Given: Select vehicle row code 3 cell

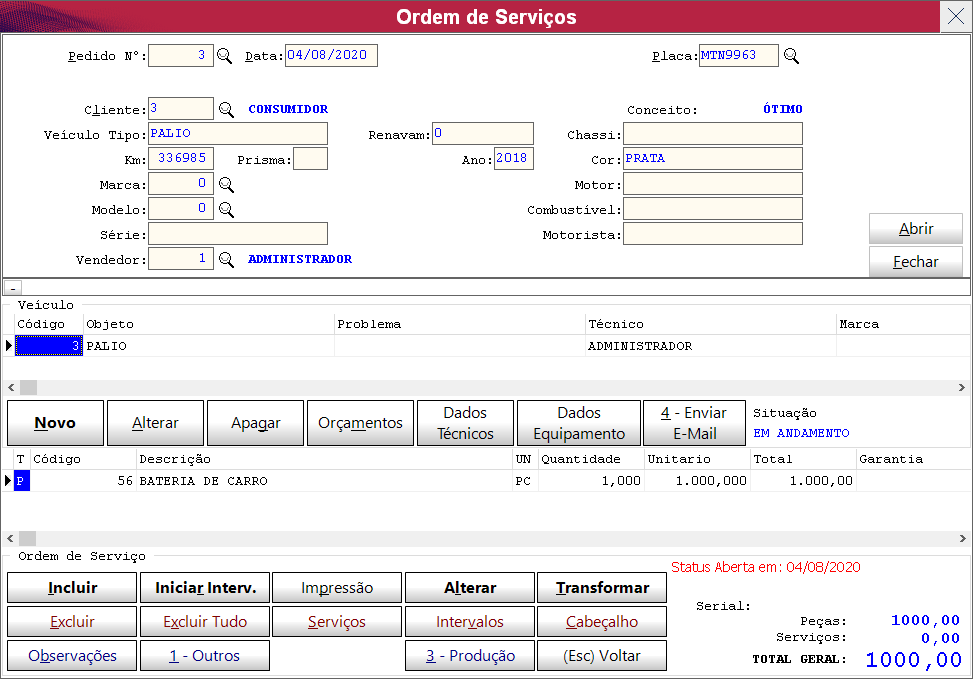Looking at the screenshot, I should point(49,346).
